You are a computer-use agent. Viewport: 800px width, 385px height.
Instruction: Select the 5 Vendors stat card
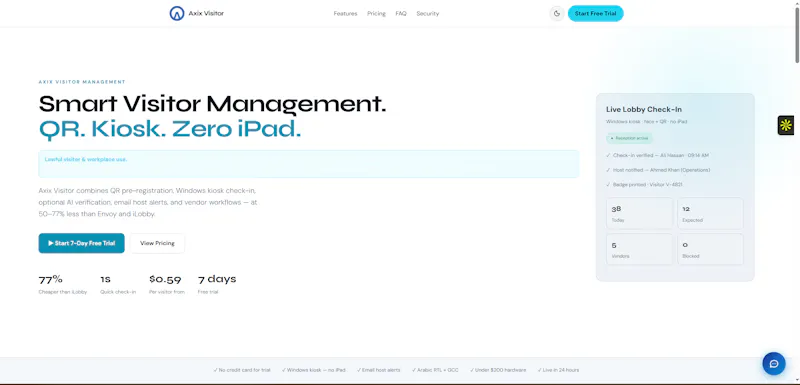(x=639, y=249)
